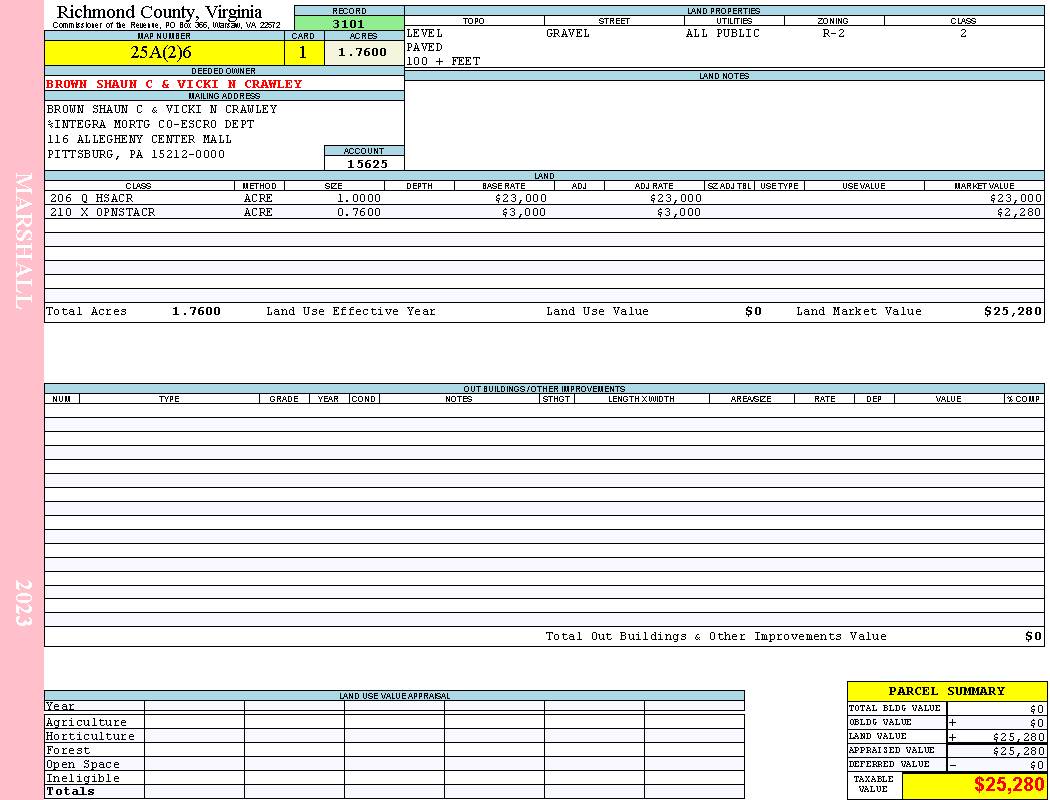Viewport: 1050px width, 800px height.
Task: Click the account number 15625
Action: (367, 164)
